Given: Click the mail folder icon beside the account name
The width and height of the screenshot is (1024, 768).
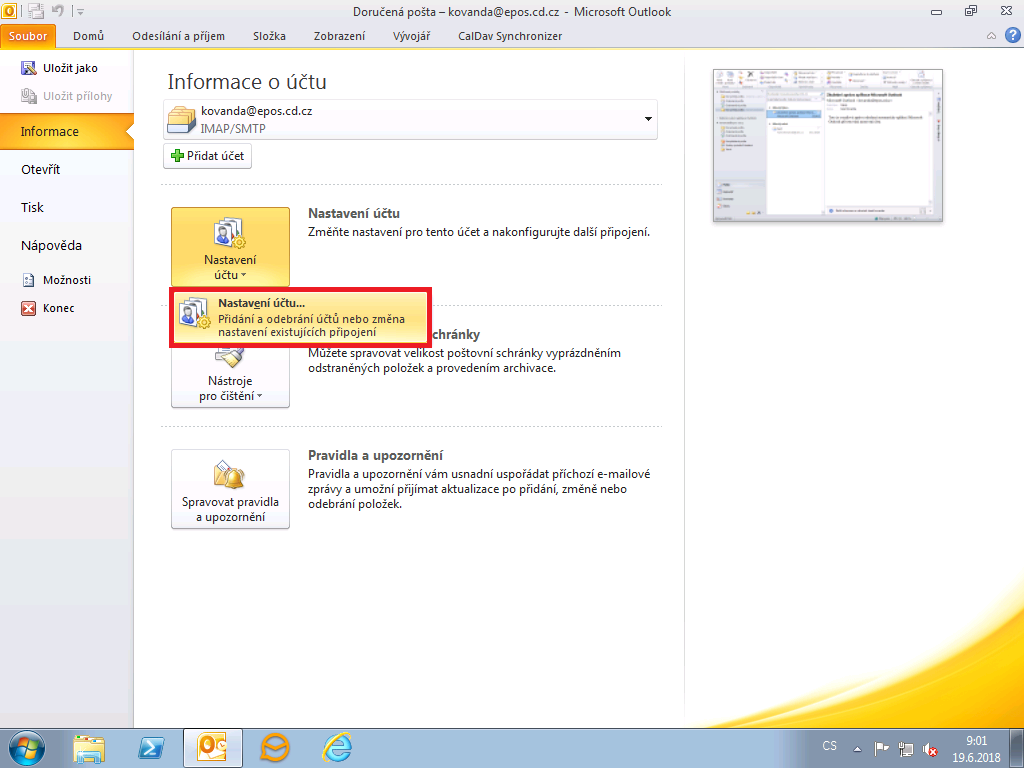Looking at the screenshot, I should pyautogui.click(x=182, y=120).
